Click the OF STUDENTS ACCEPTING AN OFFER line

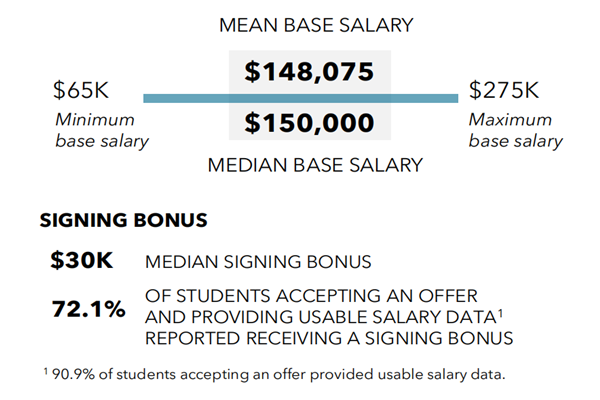coord(310,297)
